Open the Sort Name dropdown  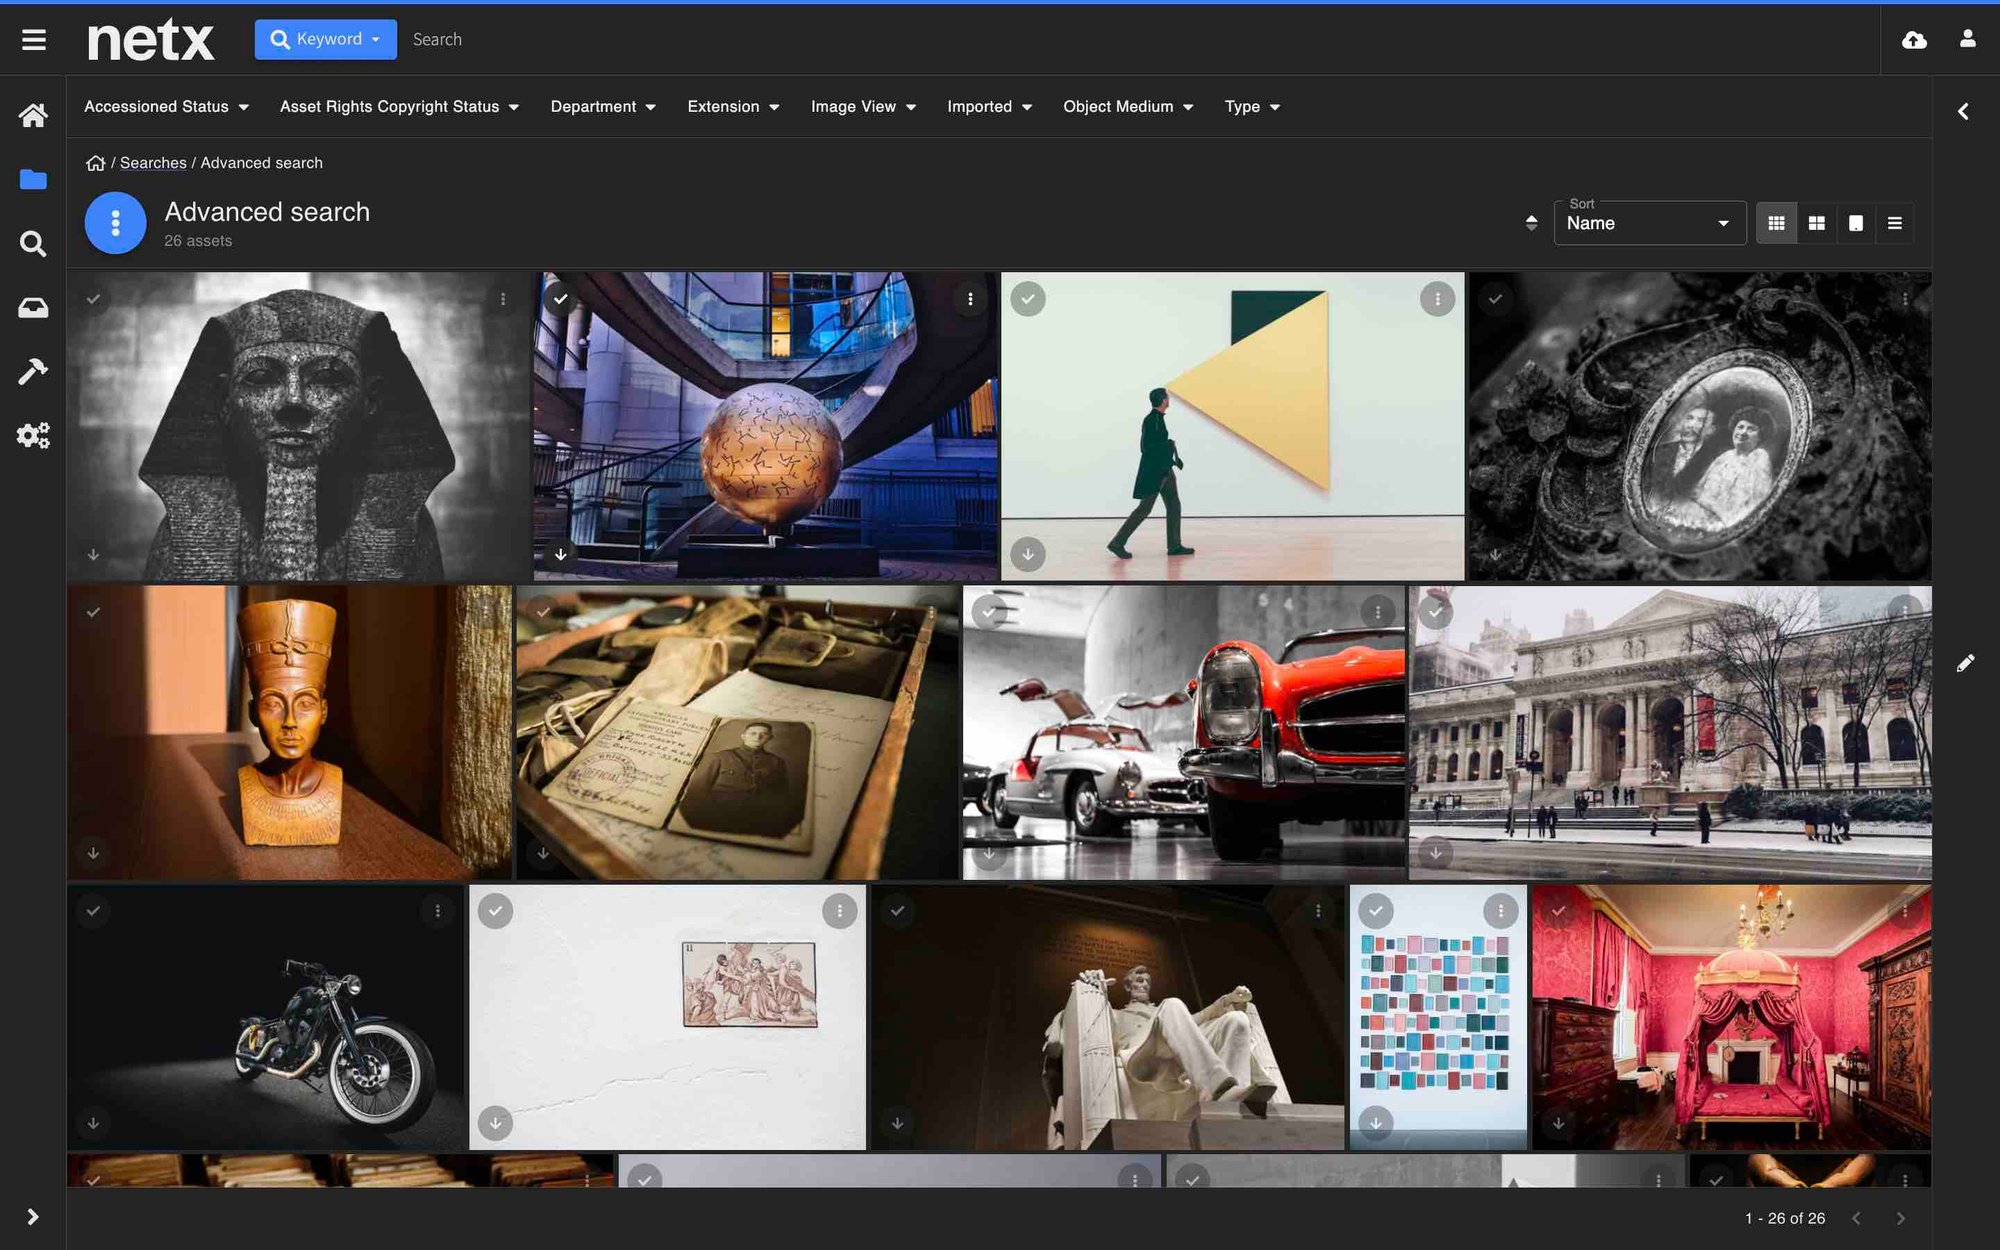click(1649, 223)
